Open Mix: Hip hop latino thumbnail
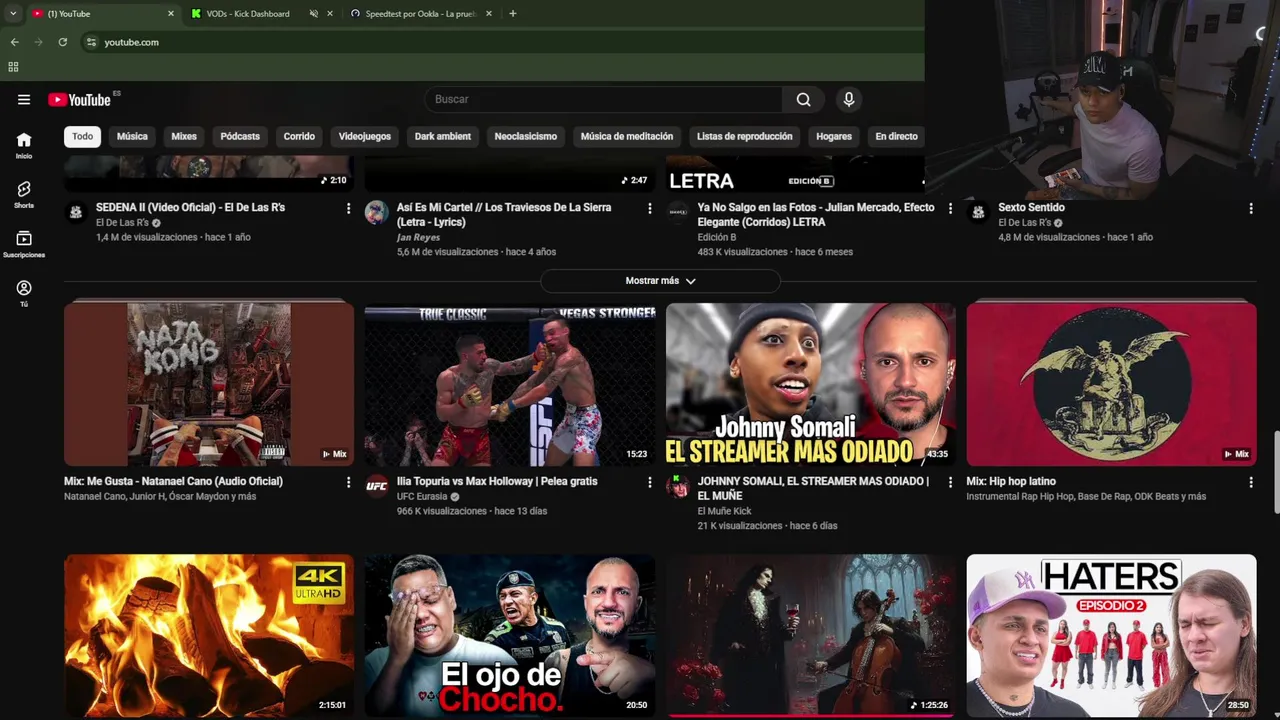 click(x=1111, y=385)
